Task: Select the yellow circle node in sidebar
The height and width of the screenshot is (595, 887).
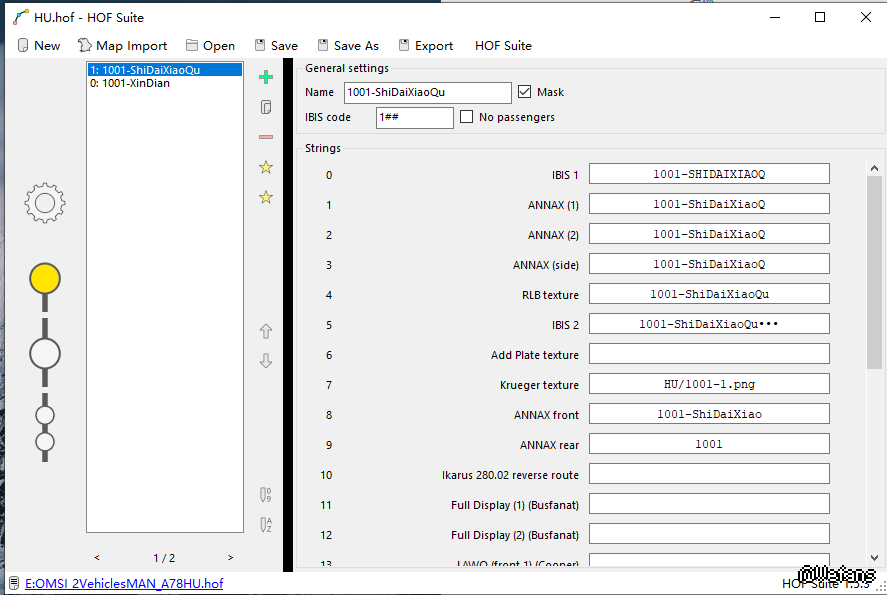Action: (45, 278)
